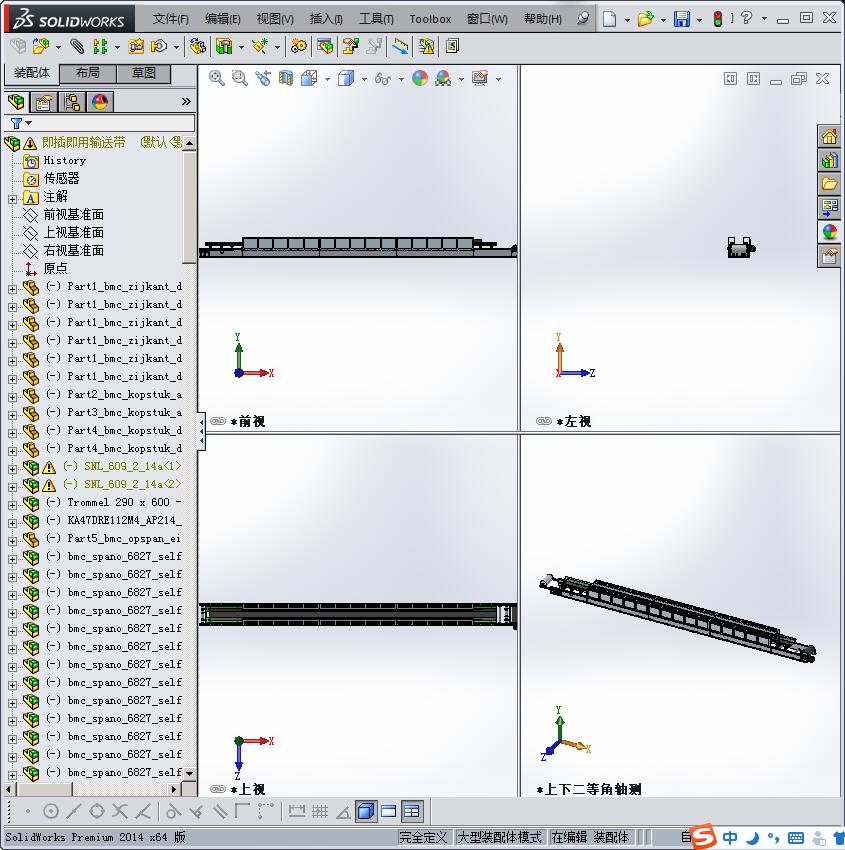The height and width of the screenshot is (850, 845).
Task: Click the New document icon
Action: pos(610,20)
